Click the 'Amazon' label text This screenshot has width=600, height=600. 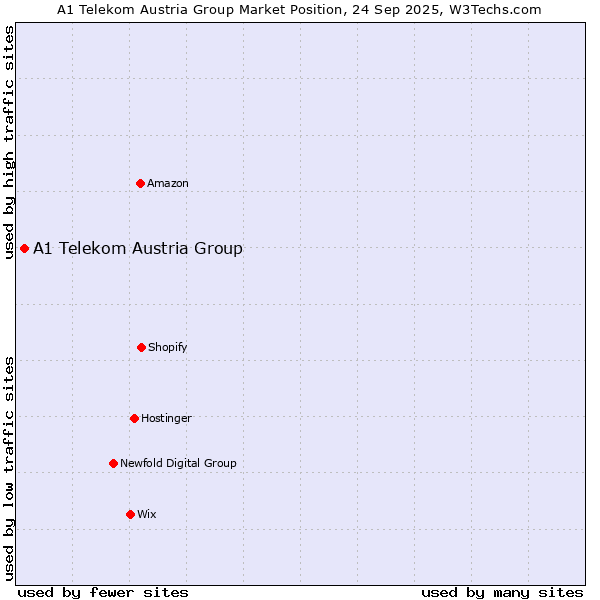click(x=168, y=183)
